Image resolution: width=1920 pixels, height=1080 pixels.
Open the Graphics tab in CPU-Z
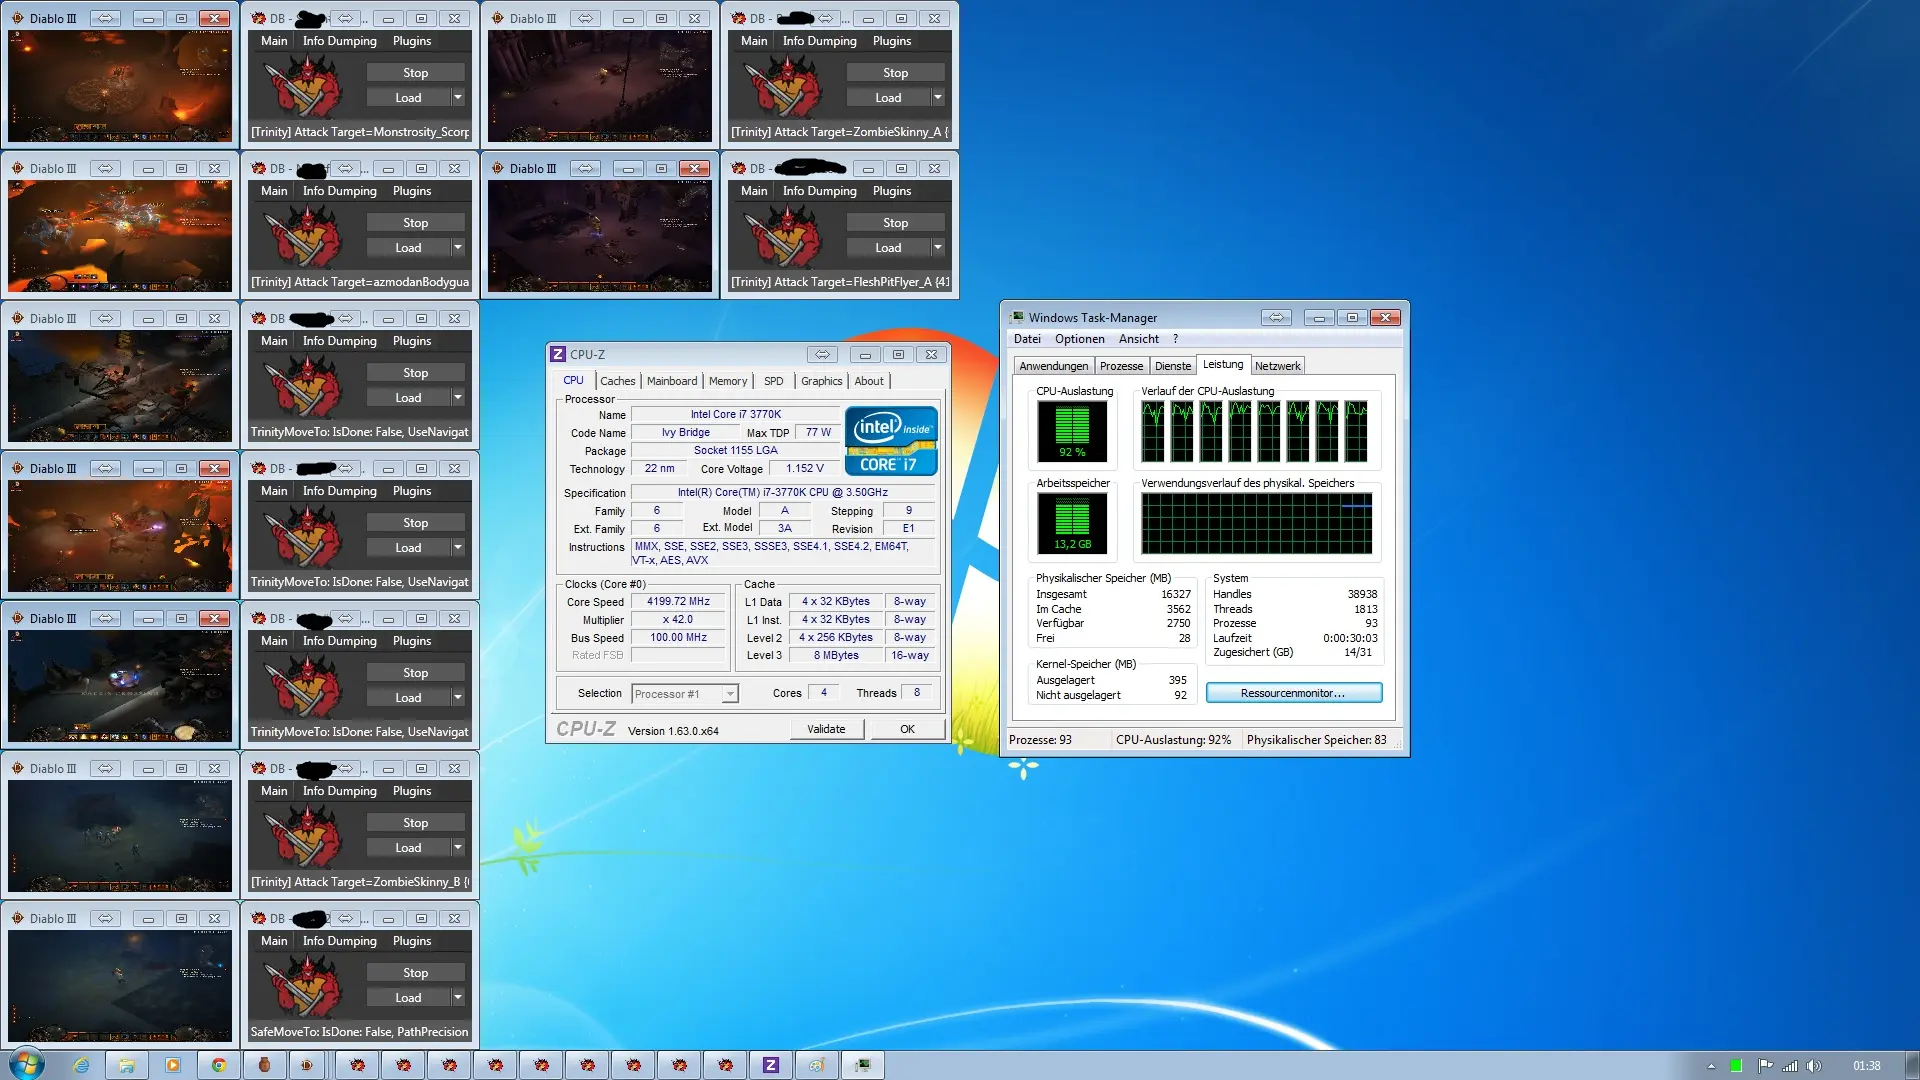tap(822, 381)
